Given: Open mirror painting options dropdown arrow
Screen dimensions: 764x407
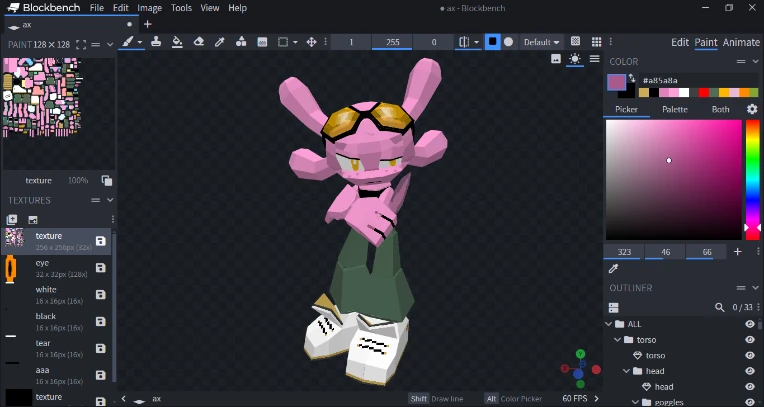Looking at the screenshot, I should point(477,42).
